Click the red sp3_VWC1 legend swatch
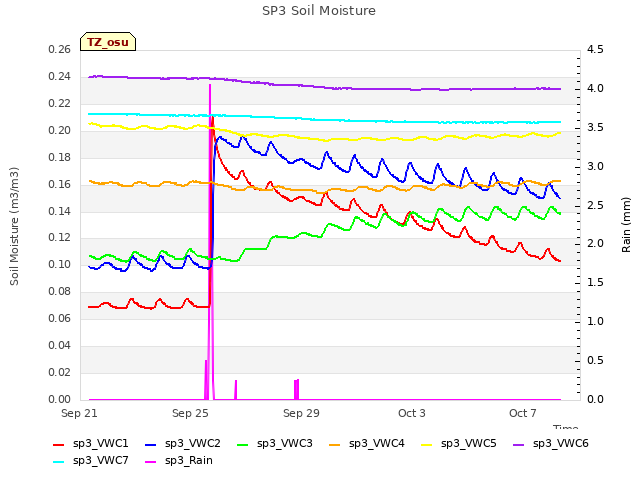This screenshot has height=480, width=640. coord(59,444)
